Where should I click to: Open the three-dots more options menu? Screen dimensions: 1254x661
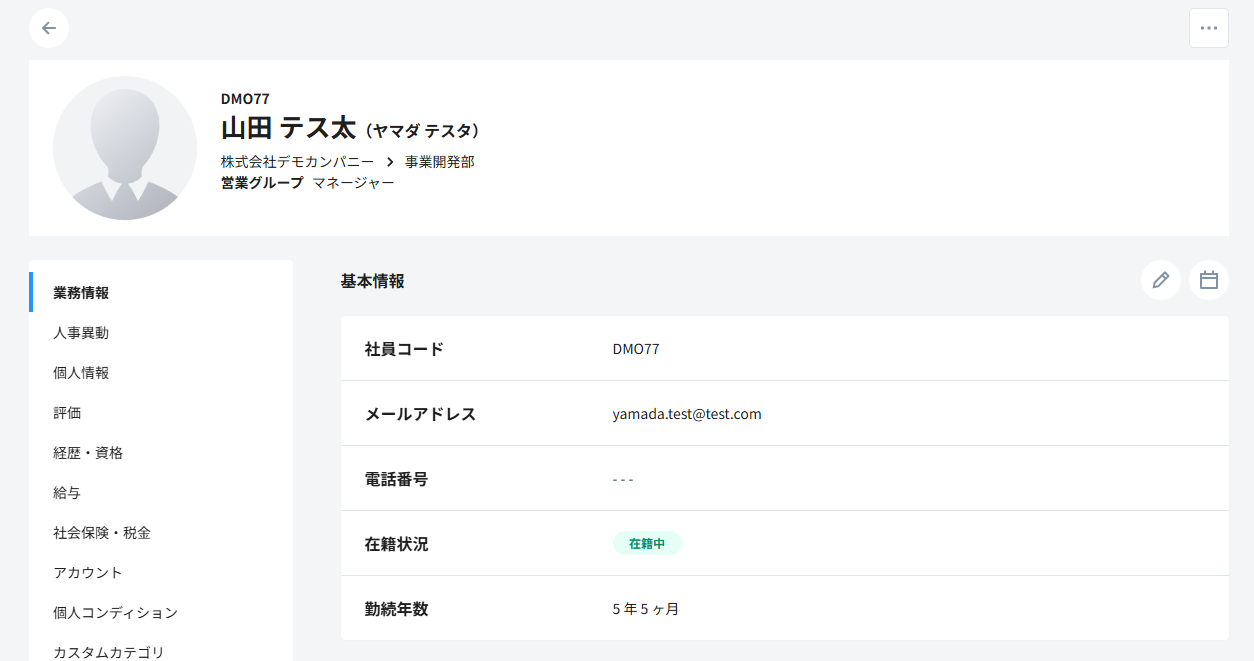coord(1208,28)
